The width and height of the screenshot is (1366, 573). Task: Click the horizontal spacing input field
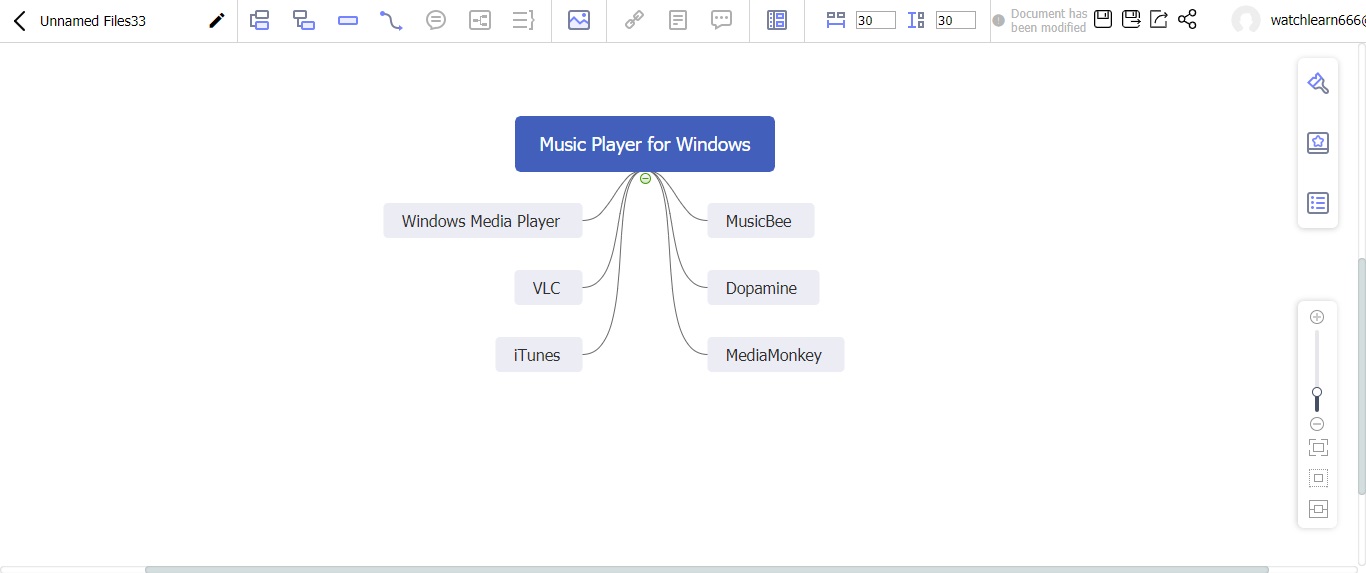click(x=875, y=20)
